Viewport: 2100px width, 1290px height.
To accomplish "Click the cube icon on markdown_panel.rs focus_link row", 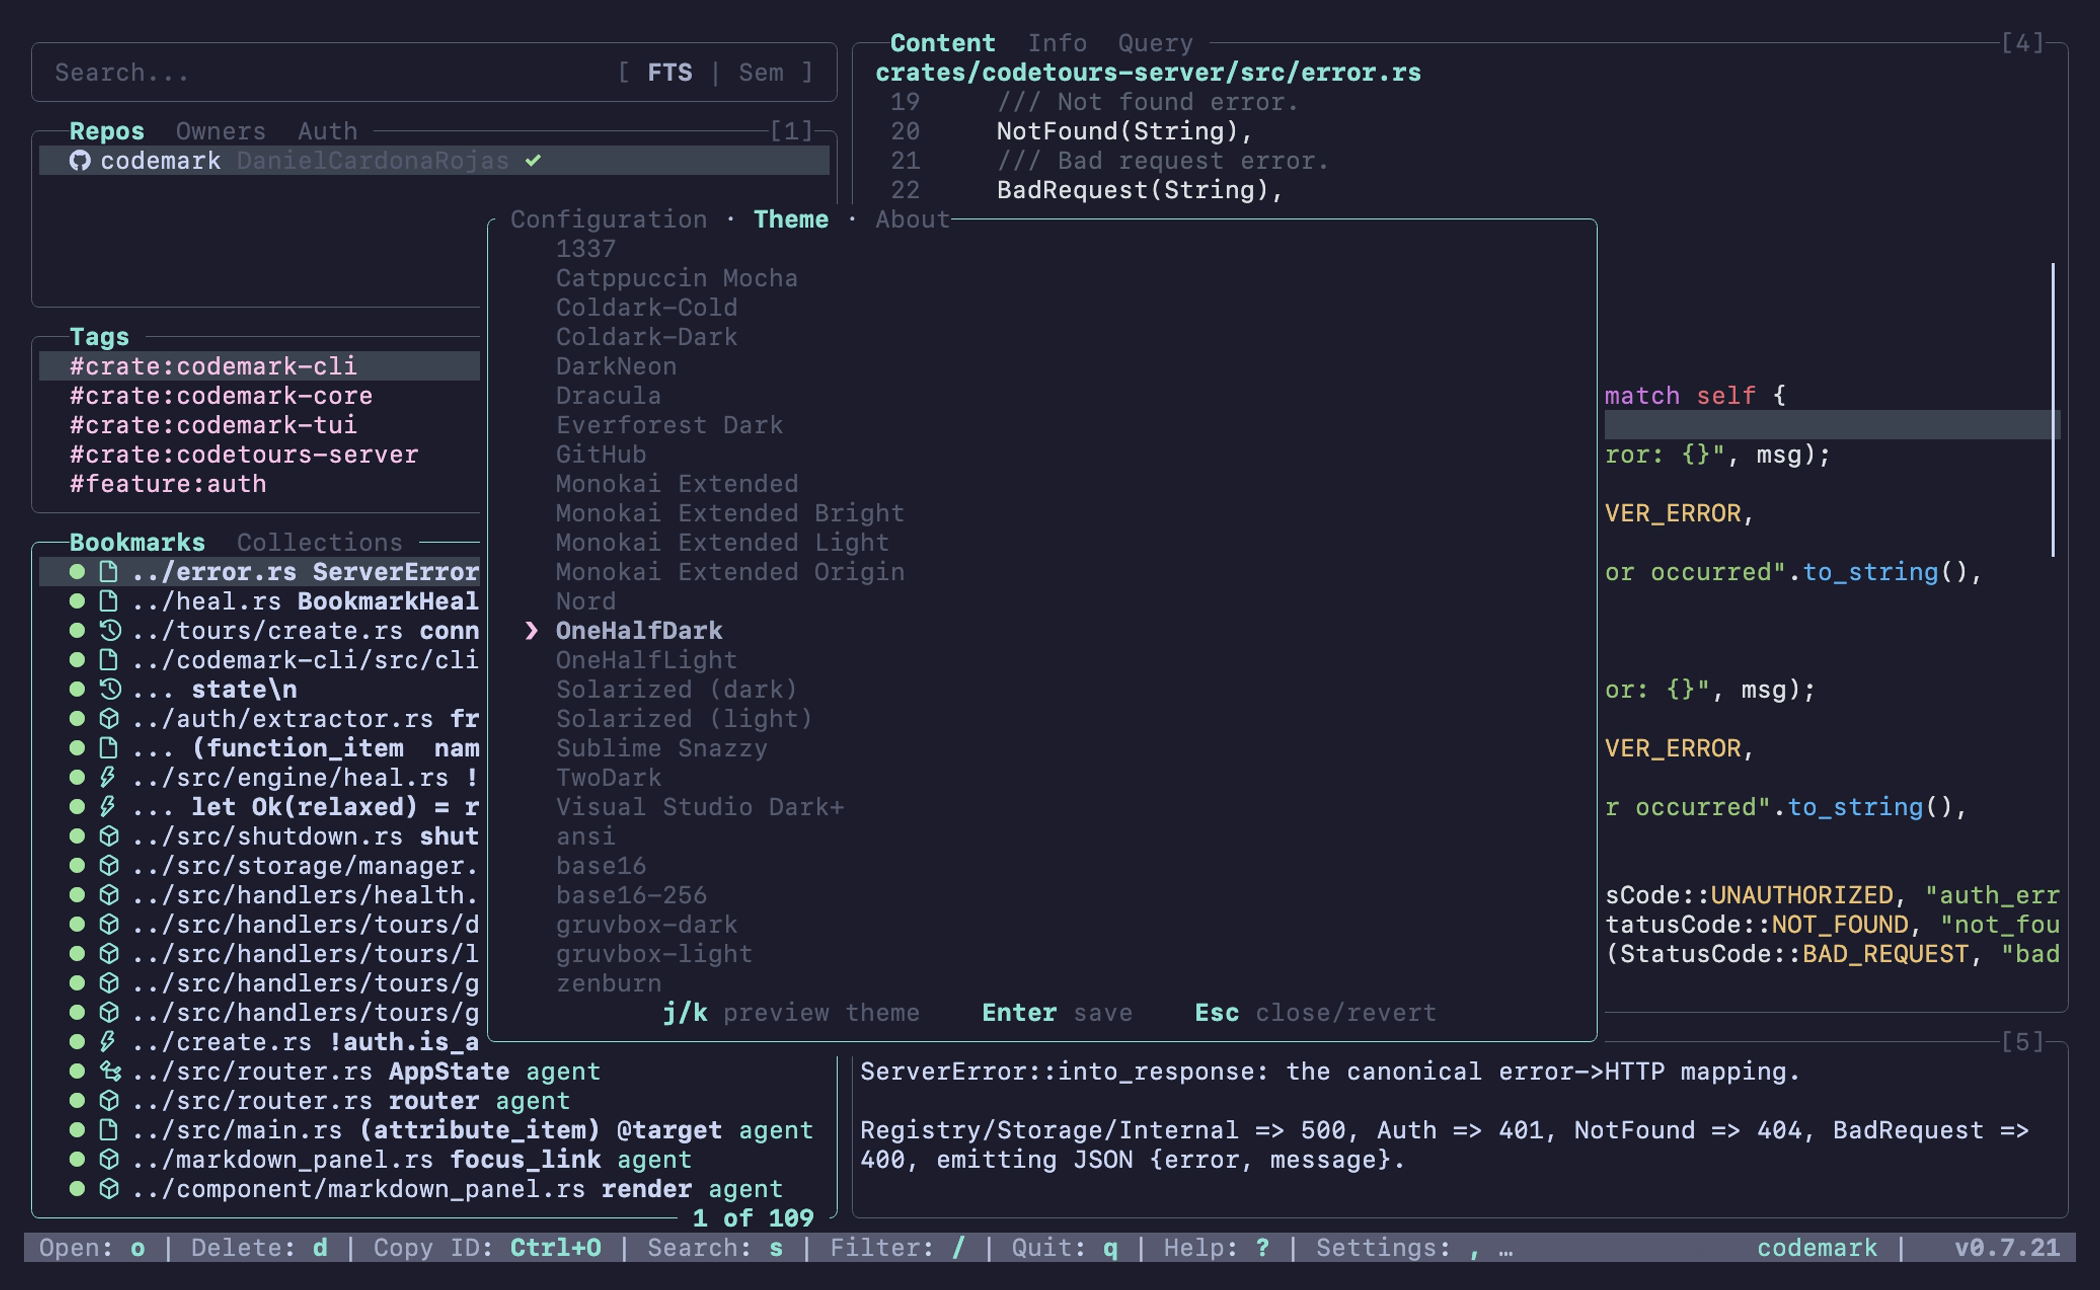I will pos(110,1159).
